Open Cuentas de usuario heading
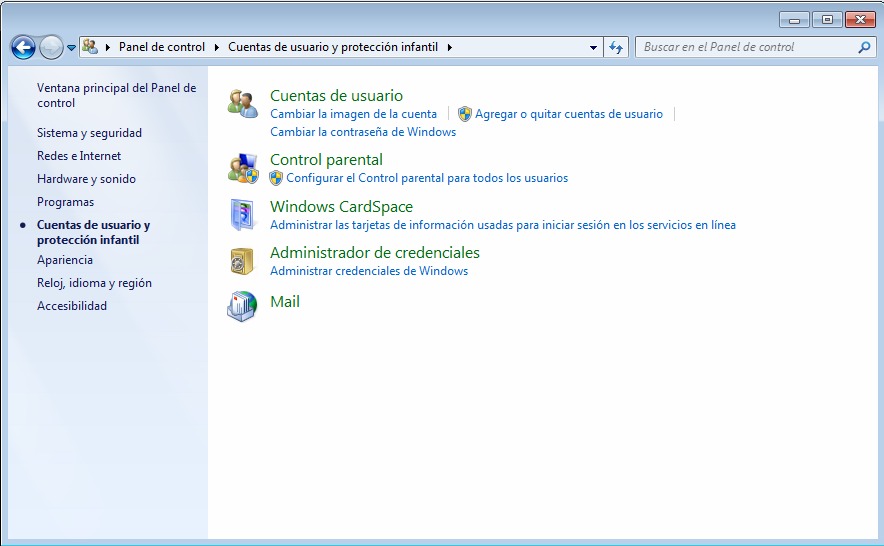The image size is (884, 546). click(x=337, y=96)
